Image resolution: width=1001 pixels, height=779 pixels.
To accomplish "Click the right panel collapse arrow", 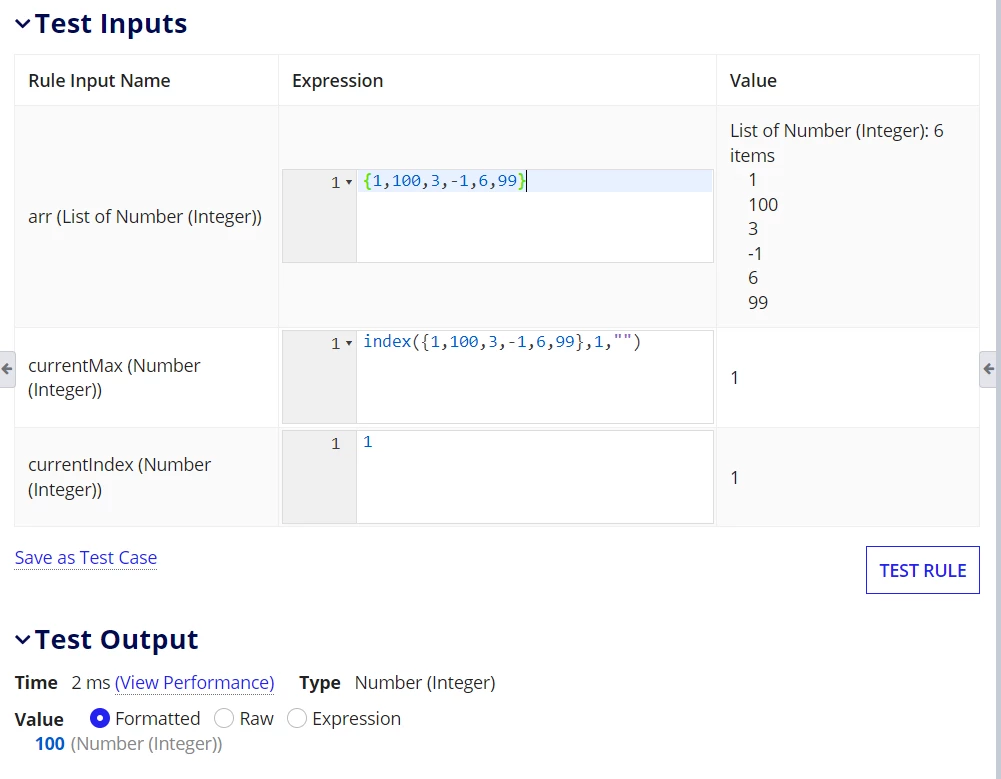I will tap(988, 369).
